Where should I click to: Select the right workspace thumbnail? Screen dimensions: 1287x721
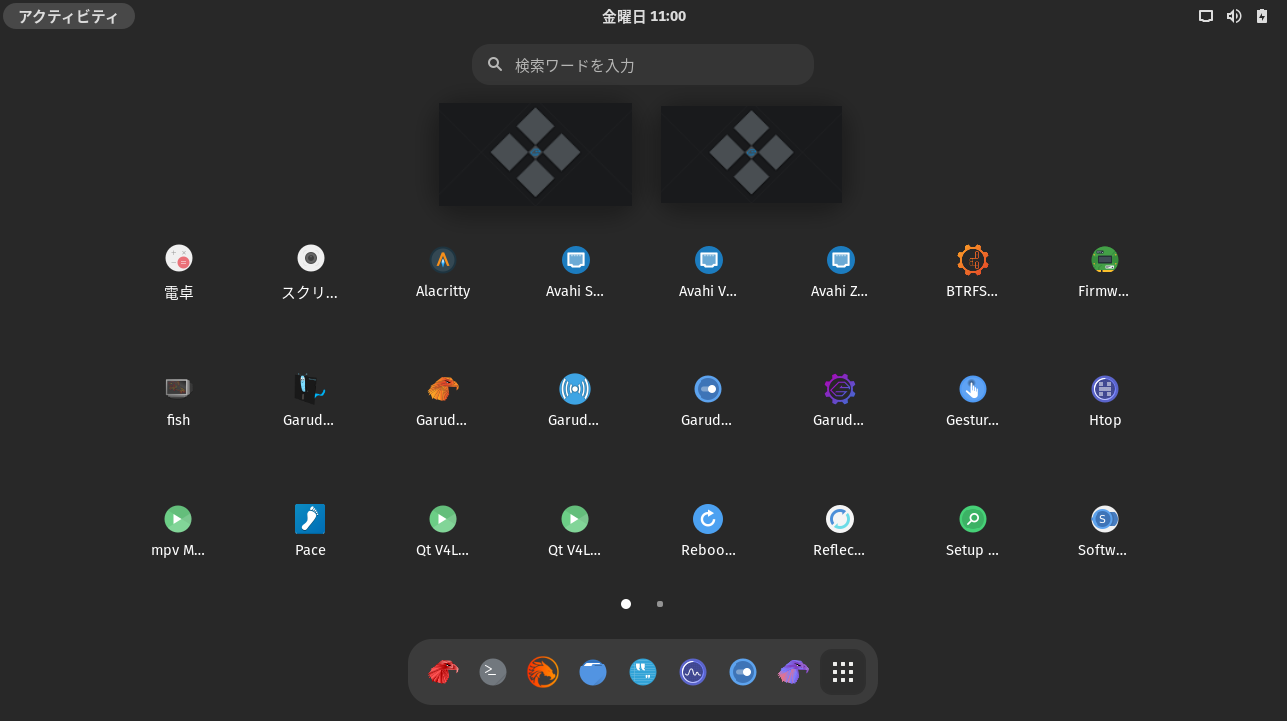(751, 154)
